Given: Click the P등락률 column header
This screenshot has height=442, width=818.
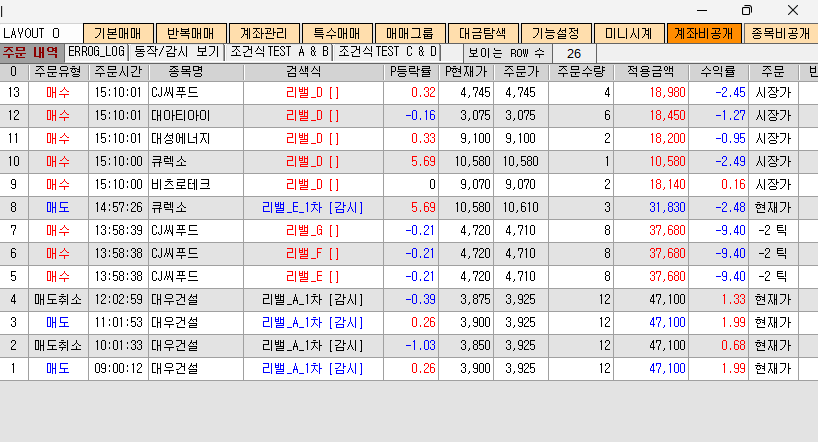Looking at the screenshot, I should (411, 72).
